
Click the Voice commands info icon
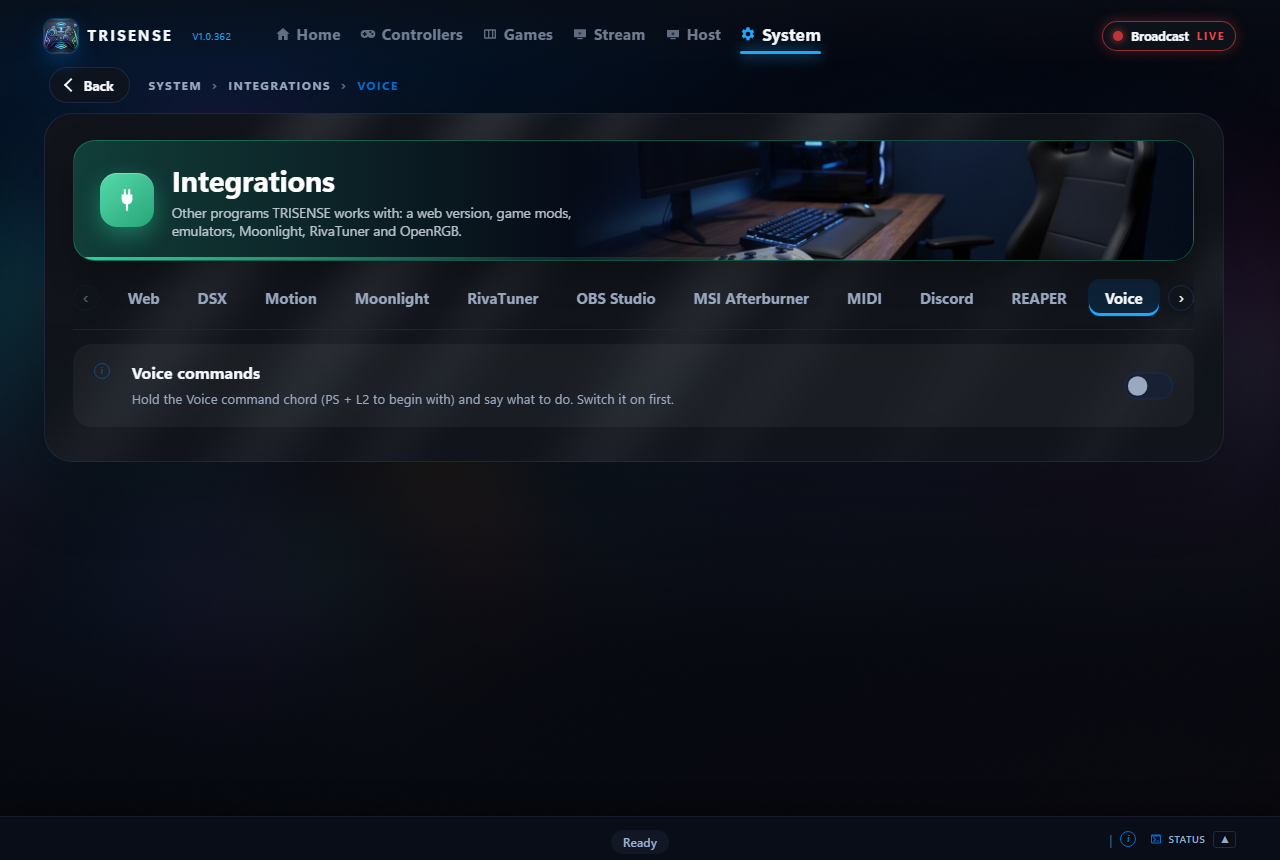(102, 371)
